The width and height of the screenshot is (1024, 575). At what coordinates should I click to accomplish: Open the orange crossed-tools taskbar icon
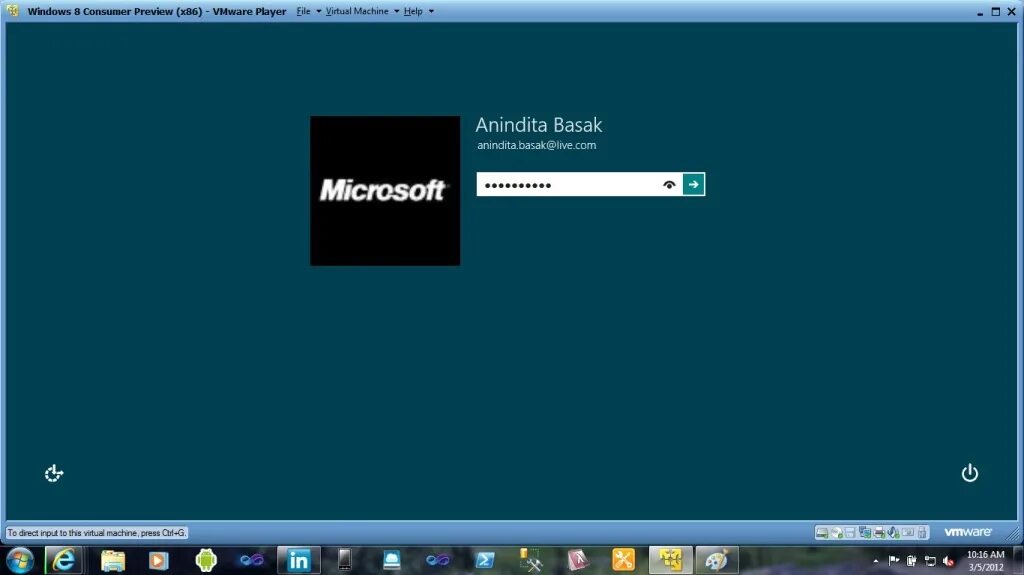[x=623, y=560]
